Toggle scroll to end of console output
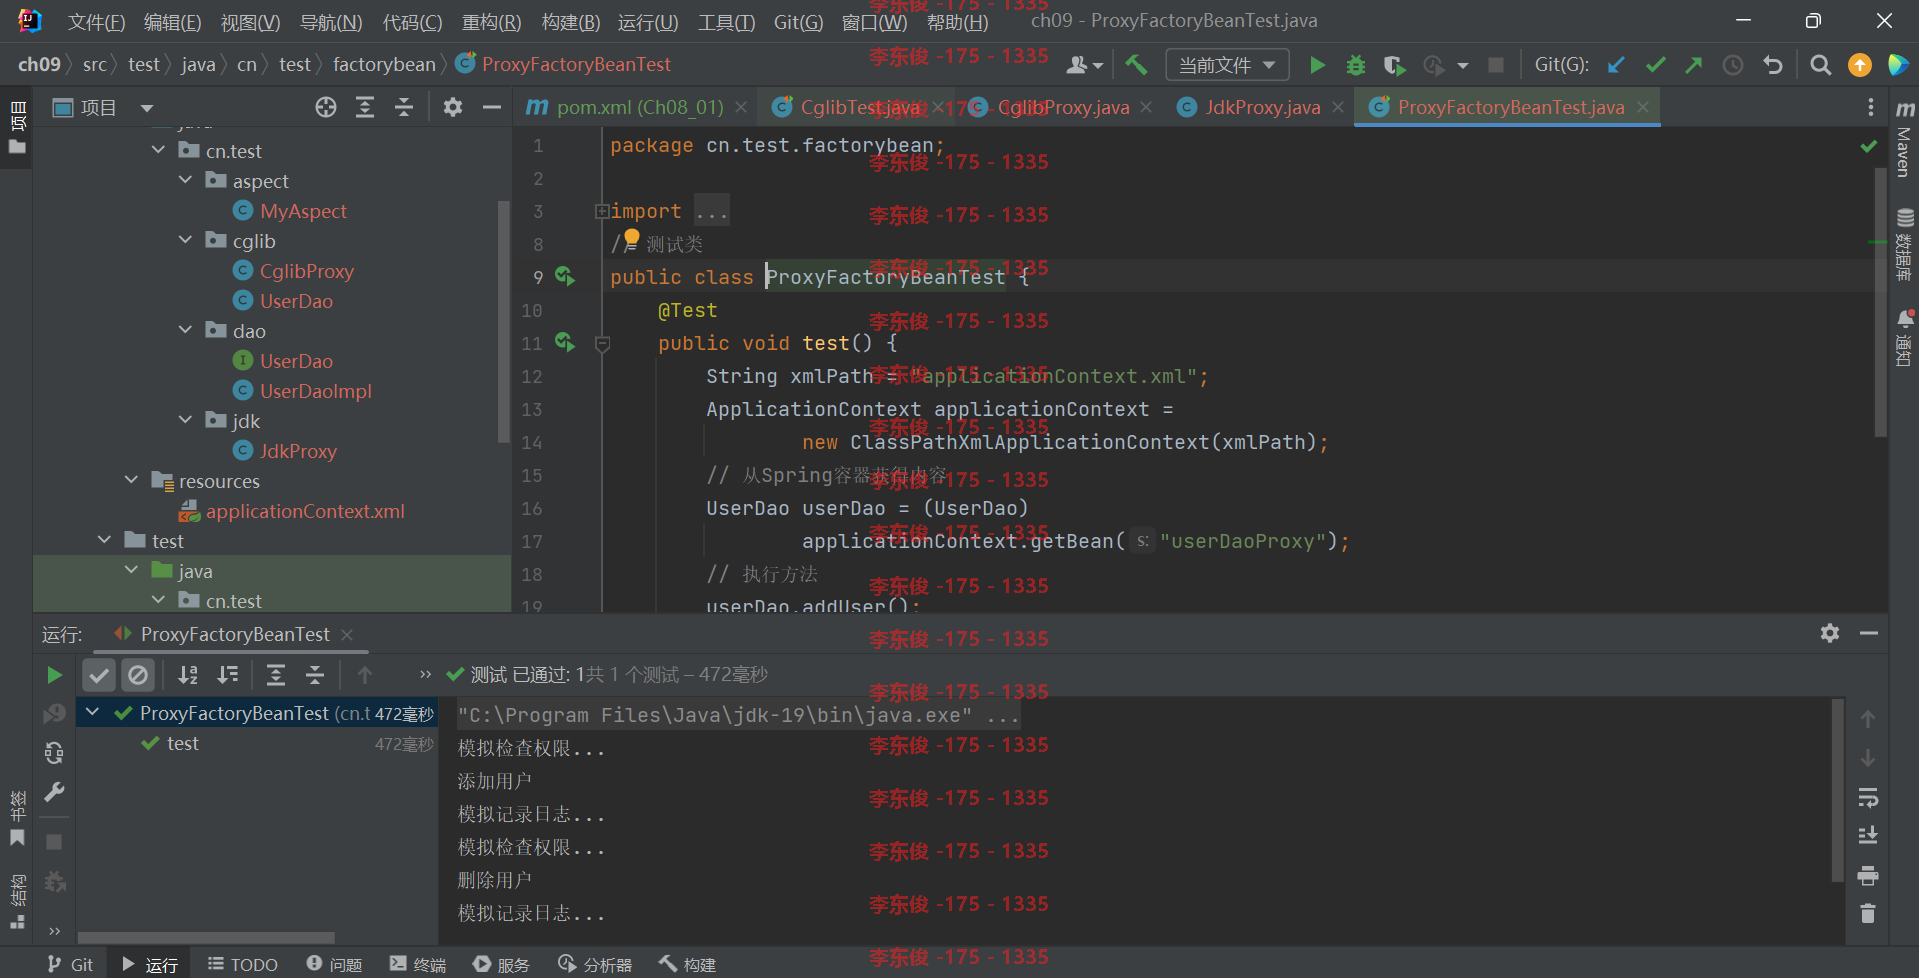The width and height of the screenshot is (1919, 978). (x=1868, y=835)
